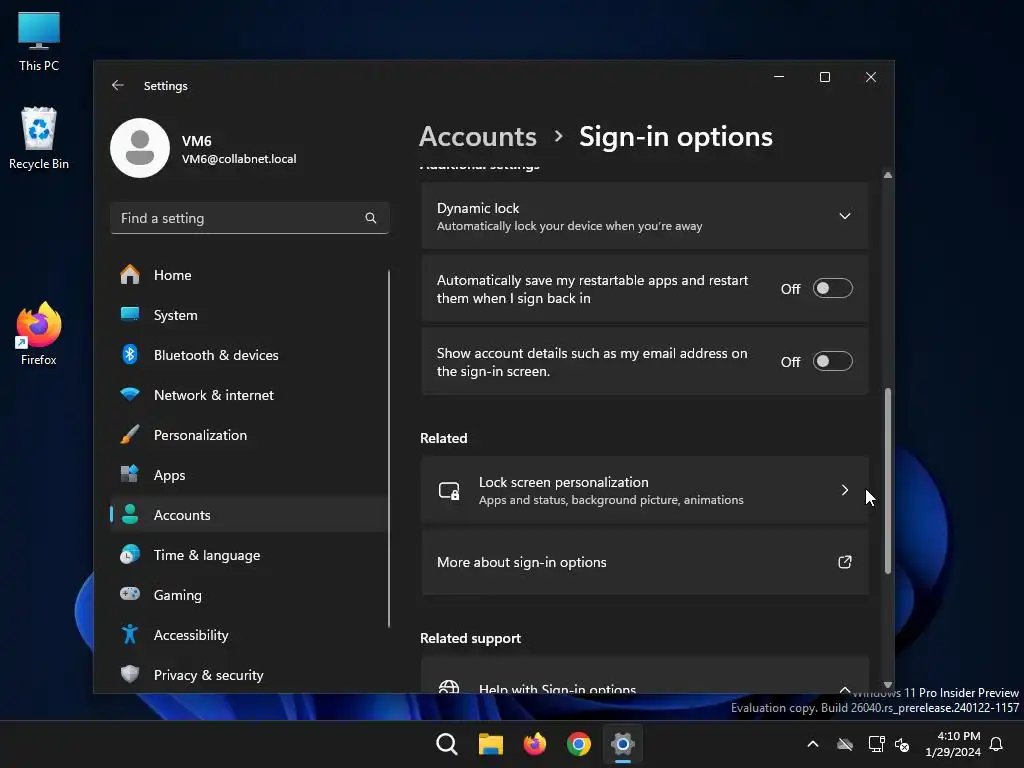Select the Firefox desktop shortcut
Image resolution: width=1024 pixels, height=768 pixels.
pos(39,334)
